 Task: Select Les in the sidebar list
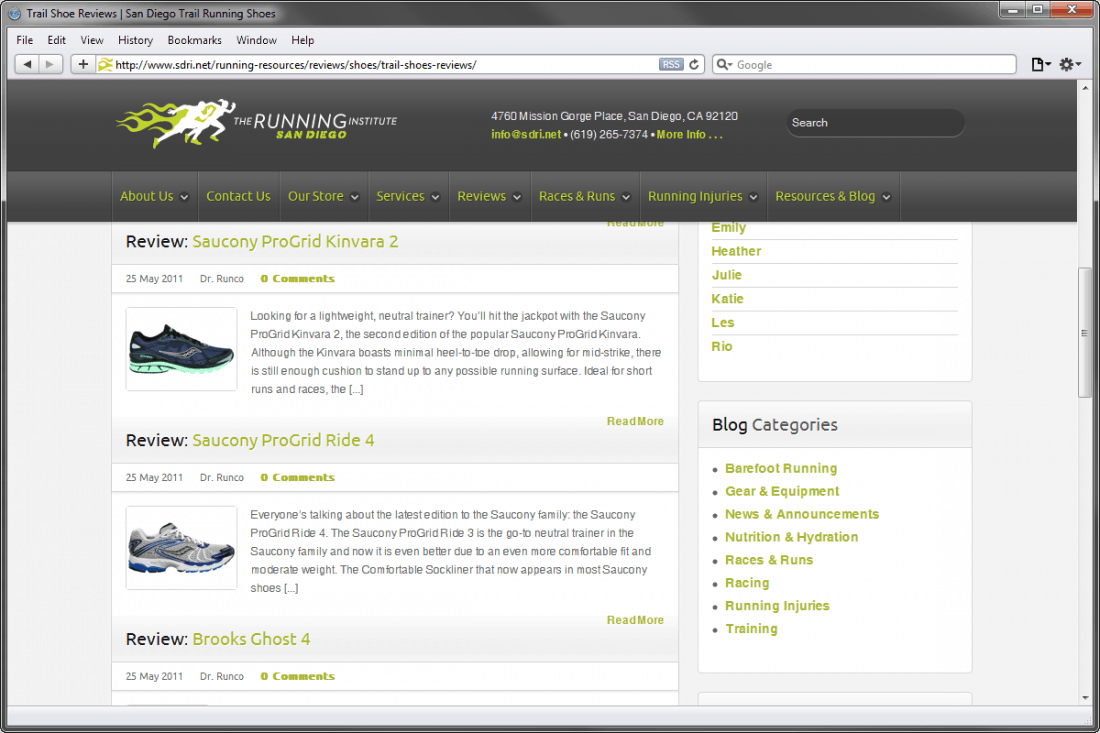coord(723,323)
